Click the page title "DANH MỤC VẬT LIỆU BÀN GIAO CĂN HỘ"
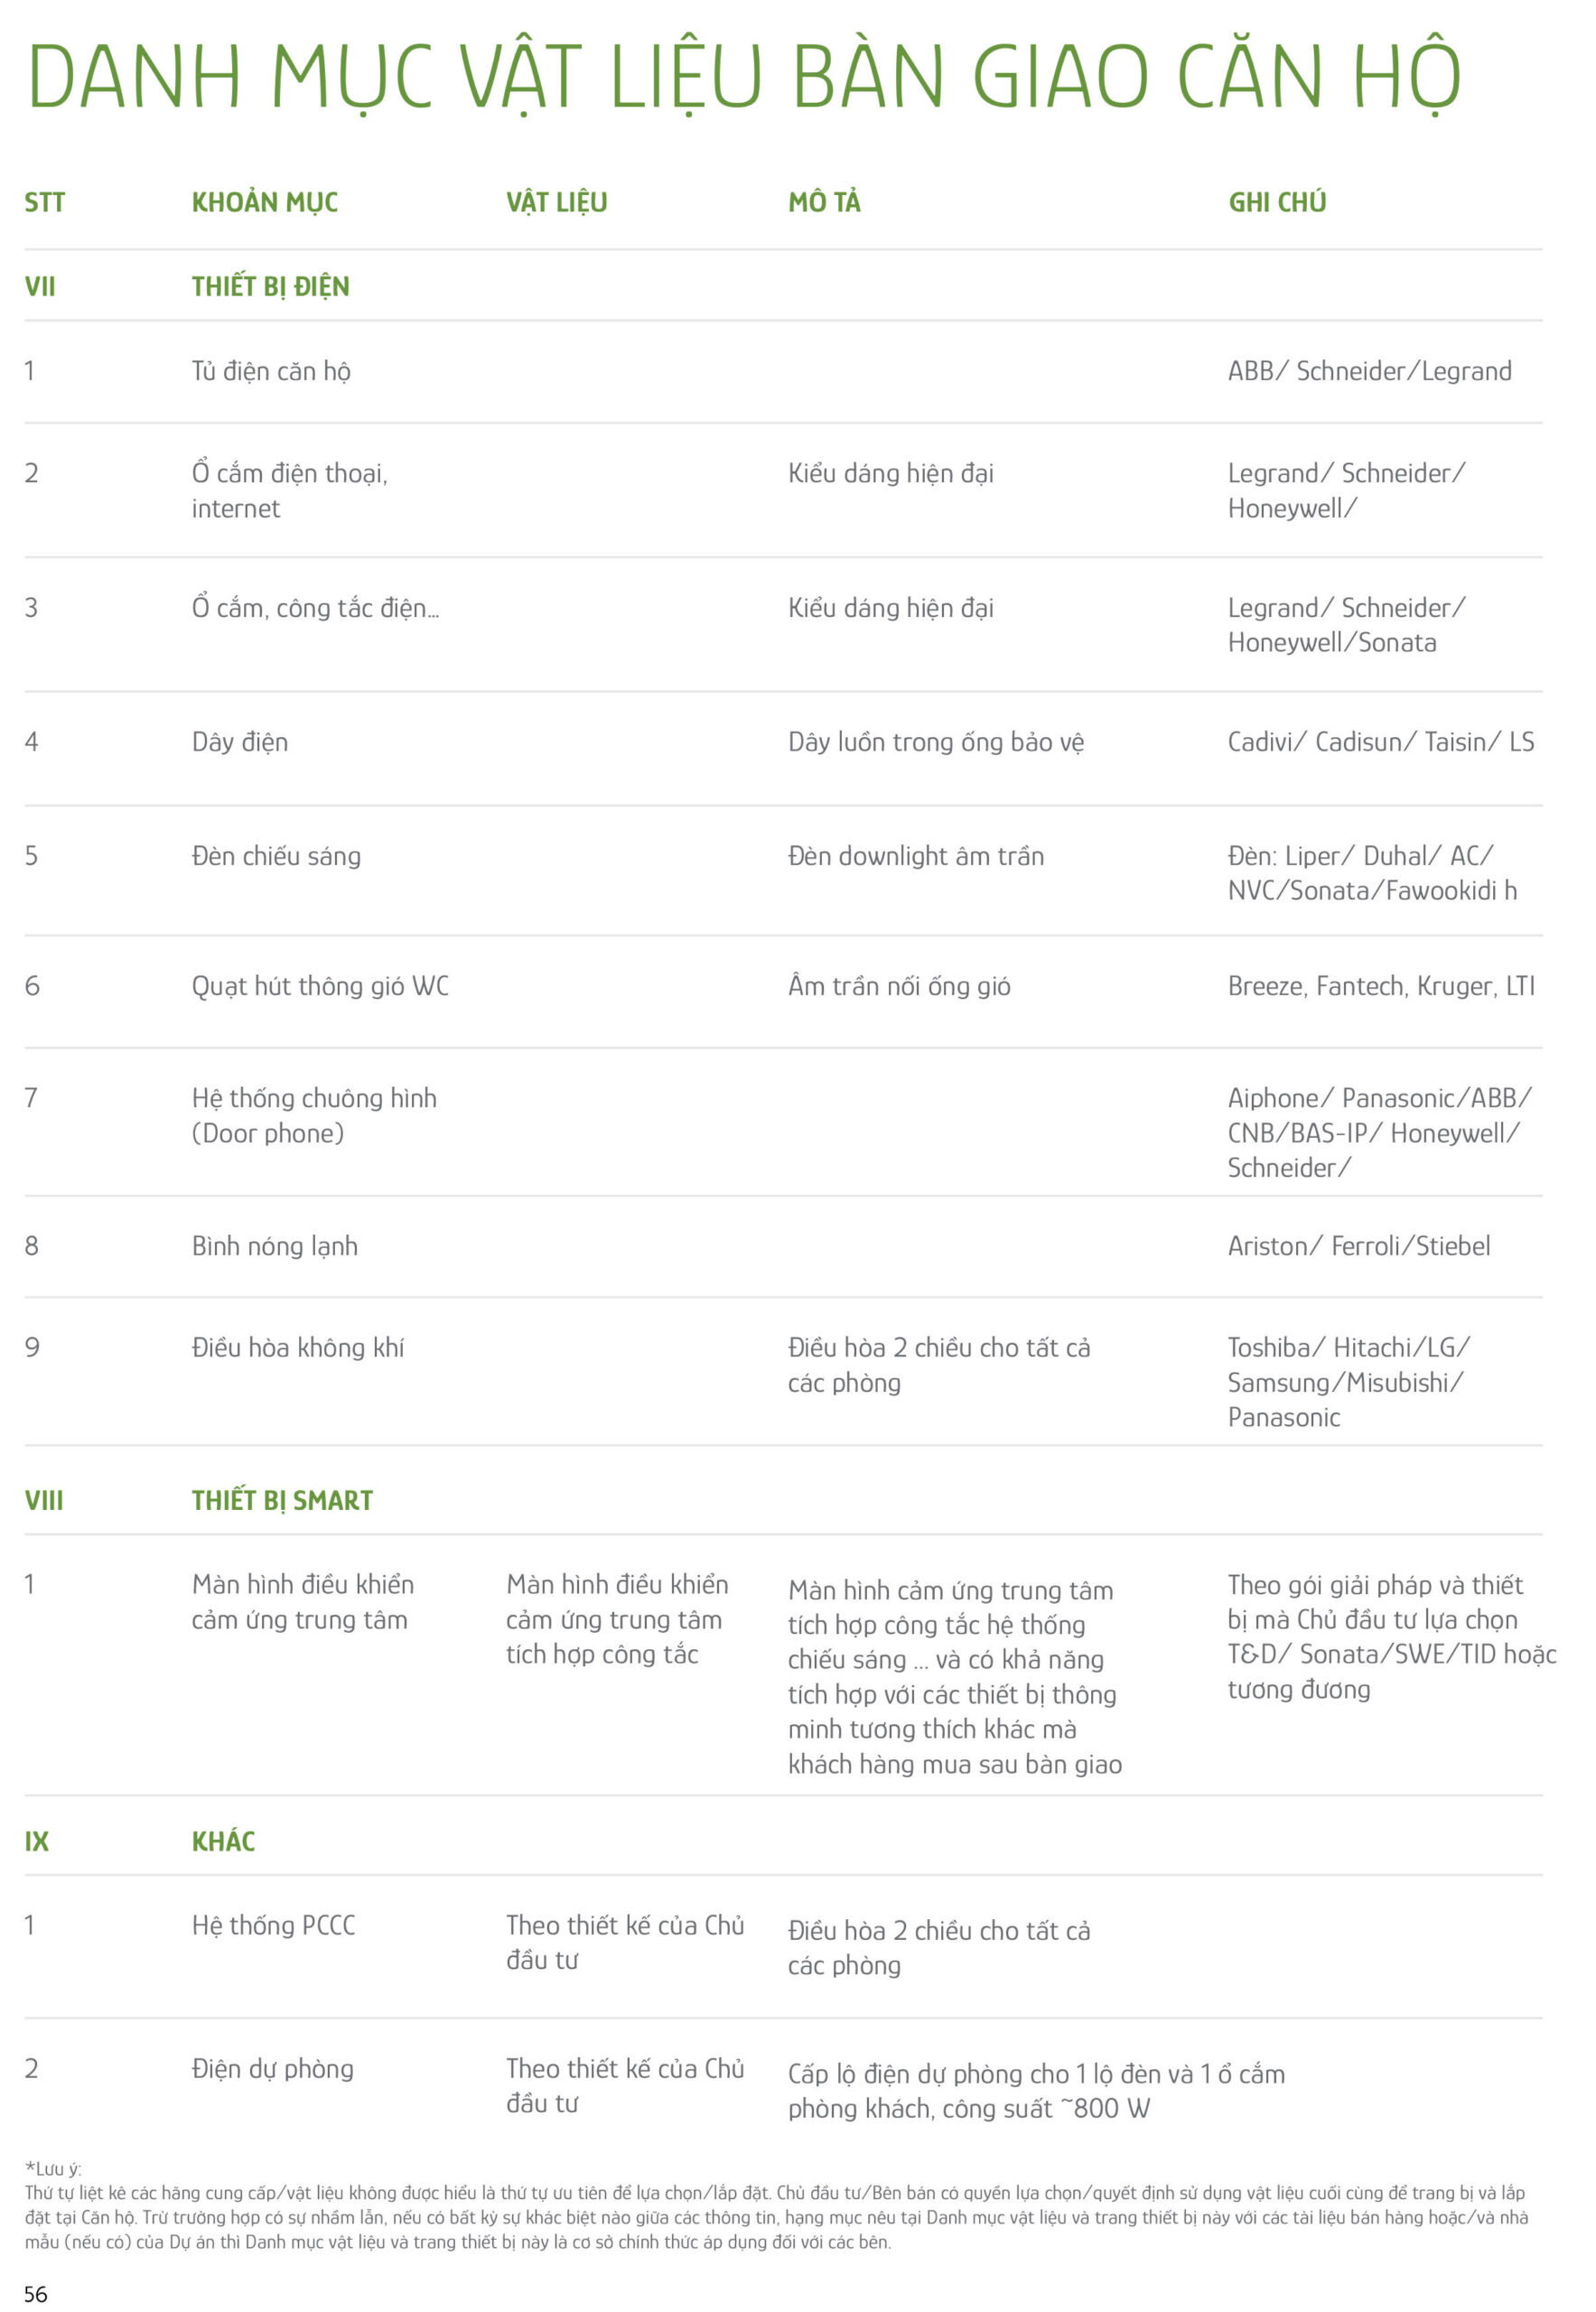 (x=745, y=76)
